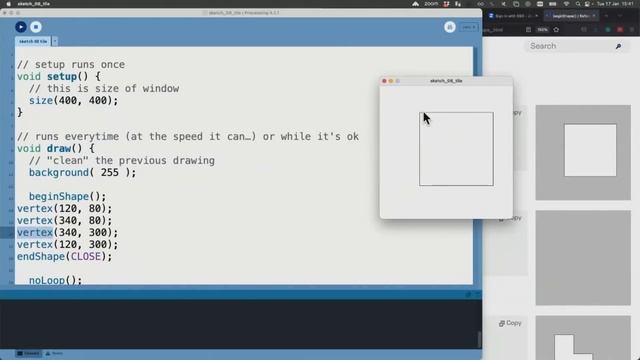Click the bottom Copy button in browser
Image resolution: width=640 pixels, height=360 pixels.
point(510,323)
